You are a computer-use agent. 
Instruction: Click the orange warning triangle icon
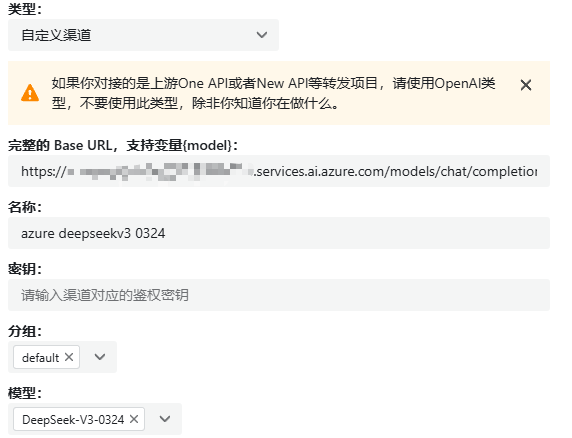coord(30,93)
